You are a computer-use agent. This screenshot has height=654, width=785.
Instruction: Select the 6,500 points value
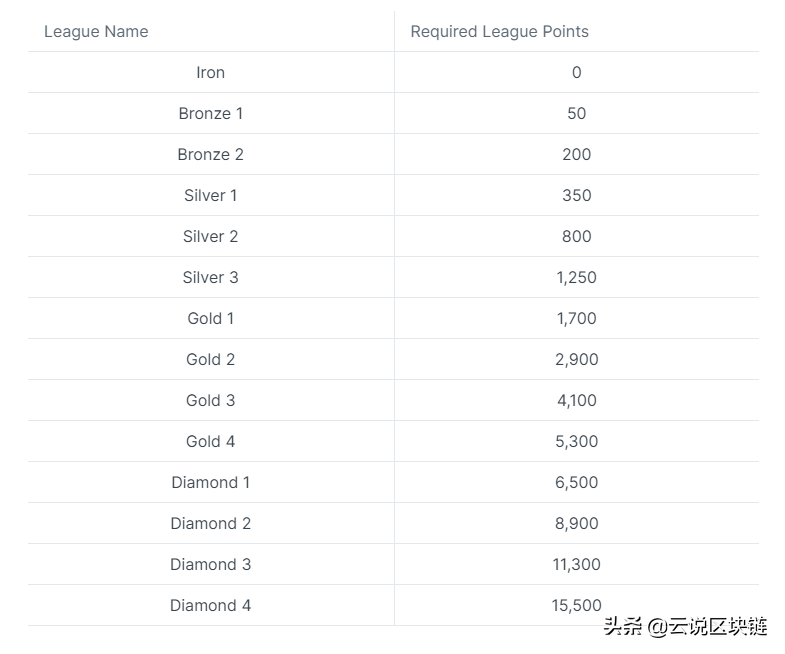click(577, 483)
